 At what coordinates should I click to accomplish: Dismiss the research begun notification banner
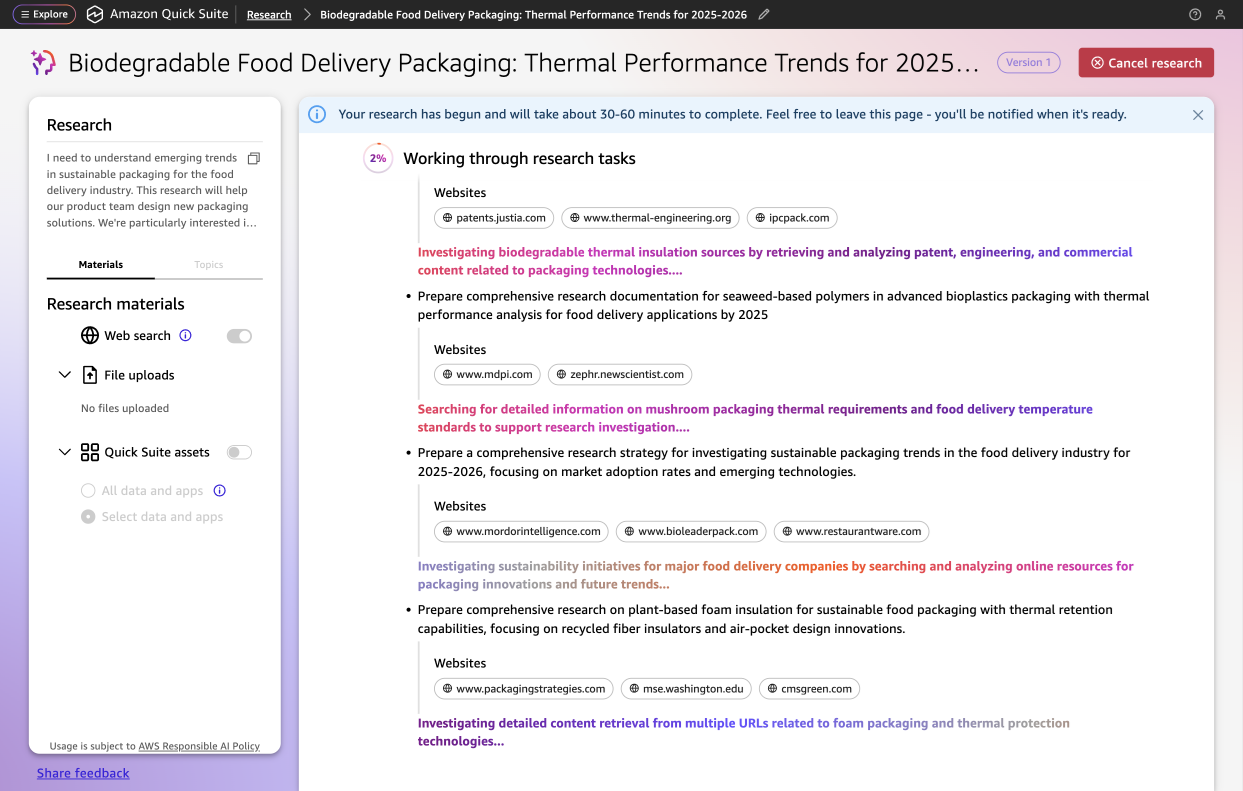[x=1197, y=115]
